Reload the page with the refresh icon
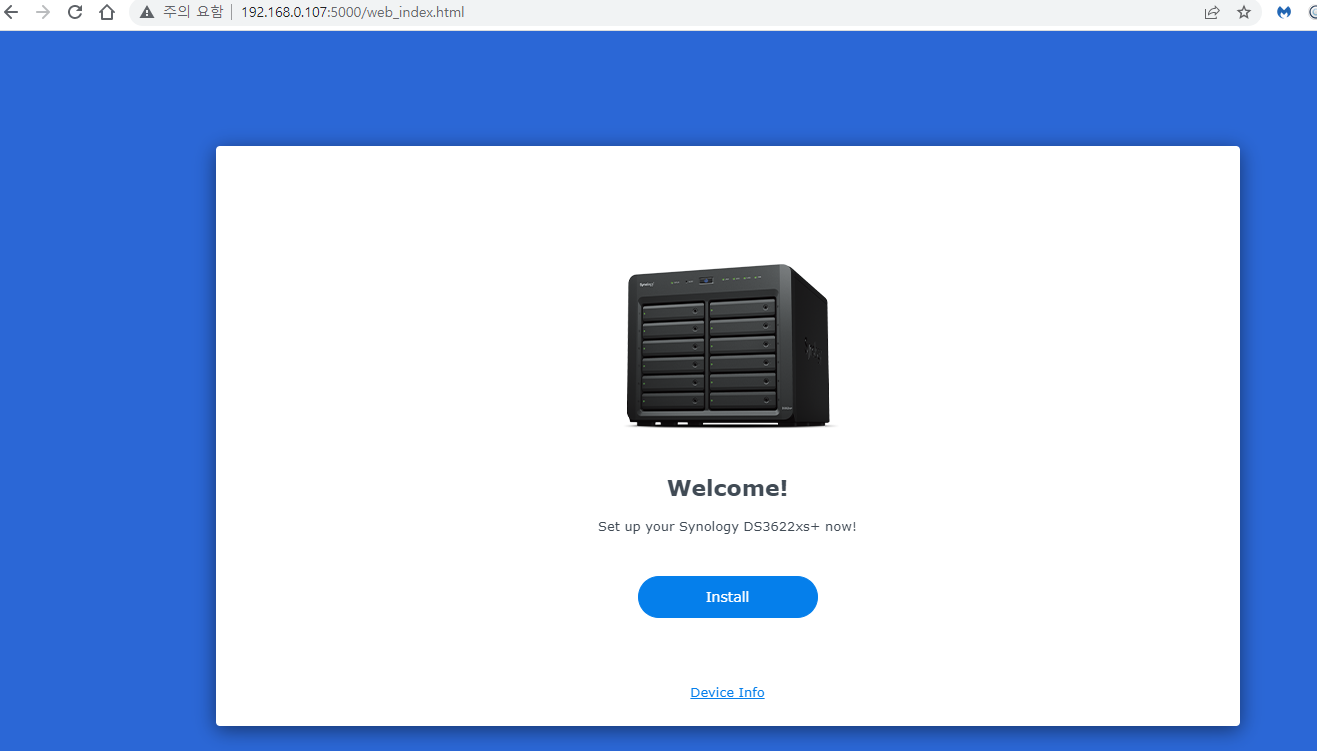 click(75, 13)
